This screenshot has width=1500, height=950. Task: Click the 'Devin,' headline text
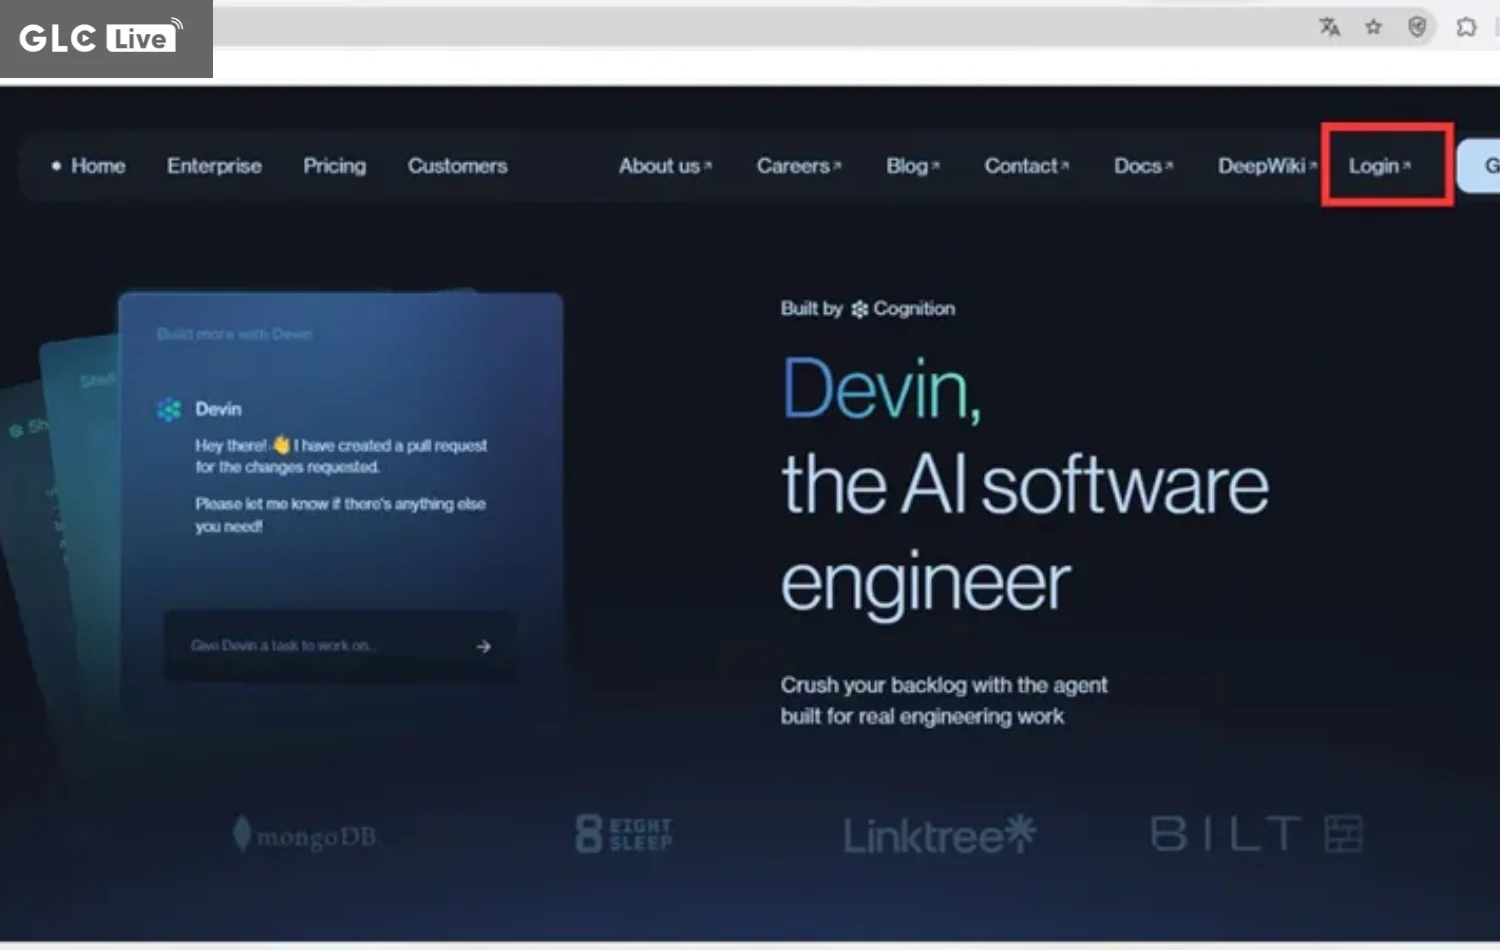[881, 389]
